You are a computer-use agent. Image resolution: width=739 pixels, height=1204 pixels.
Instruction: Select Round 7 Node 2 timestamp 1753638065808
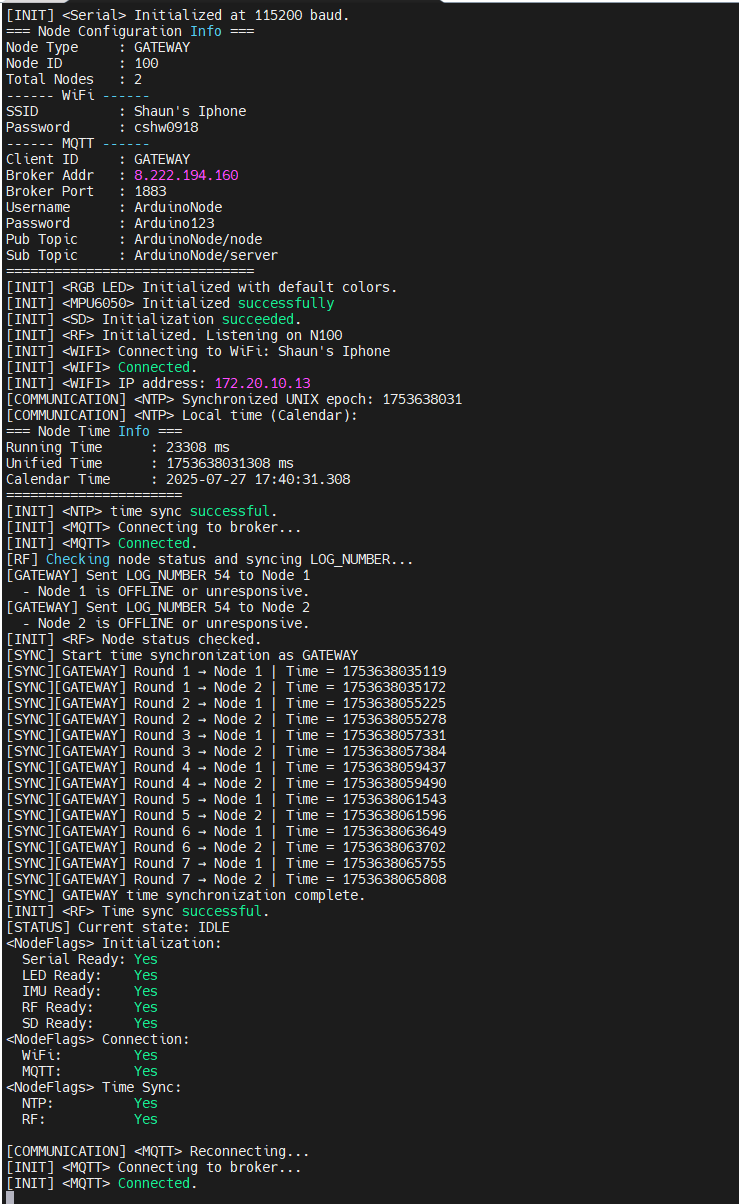(x=394, y=879)
